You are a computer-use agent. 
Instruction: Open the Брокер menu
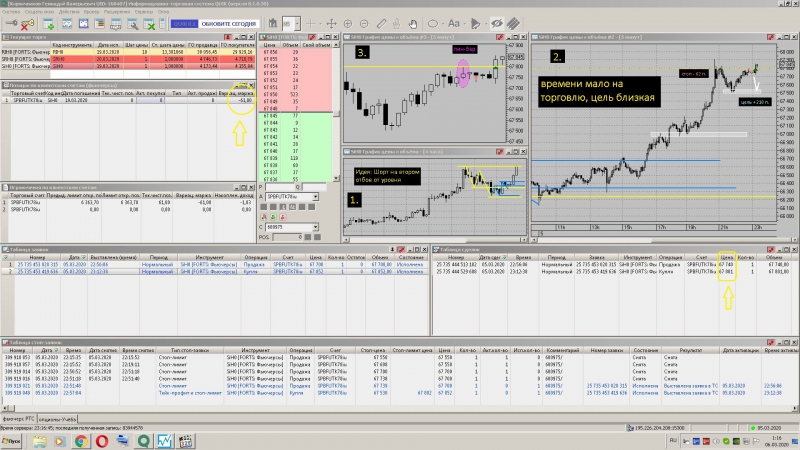coord(91,12)
